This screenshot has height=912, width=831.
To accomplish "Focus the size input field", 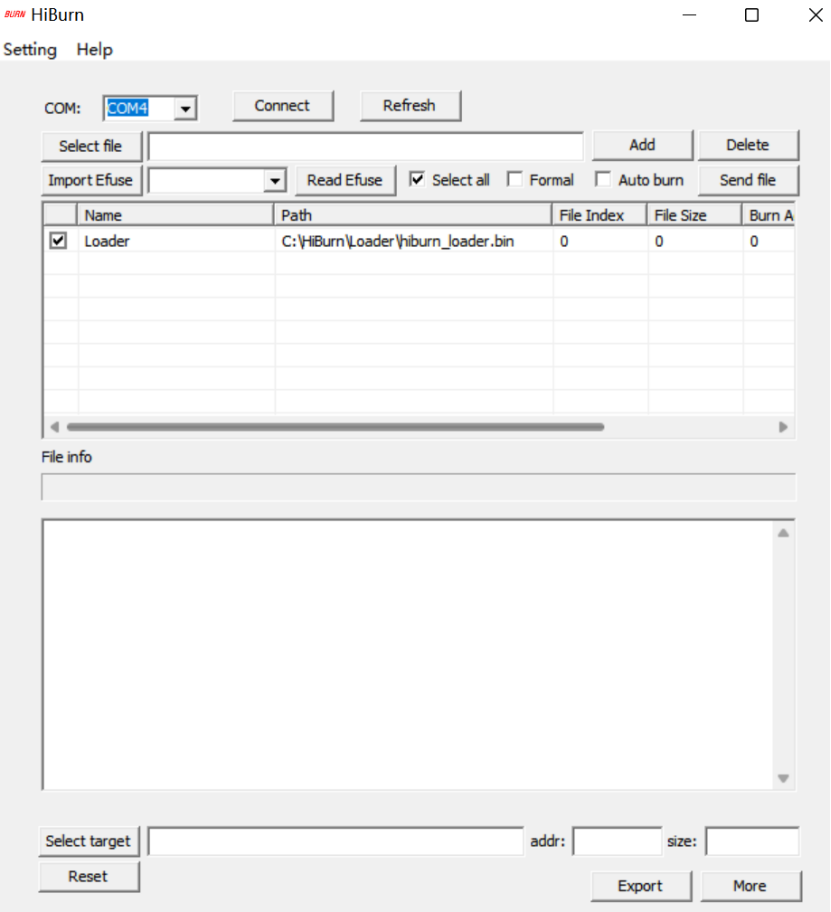I will (x=752, y=842).
